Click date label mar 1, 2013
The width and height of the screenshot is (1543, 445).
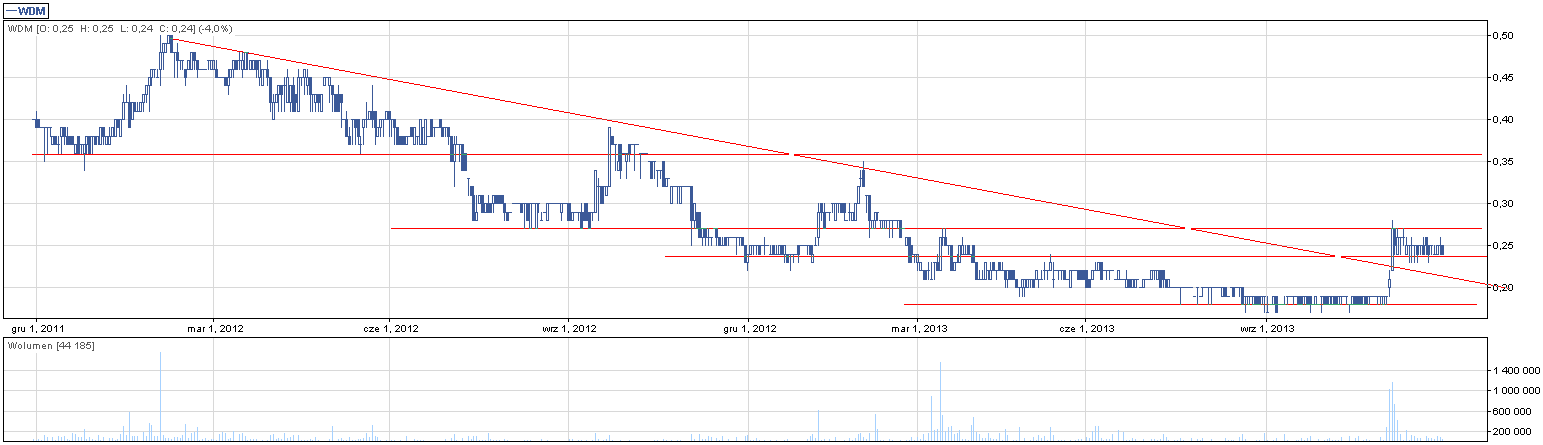[x=920, y=327]
